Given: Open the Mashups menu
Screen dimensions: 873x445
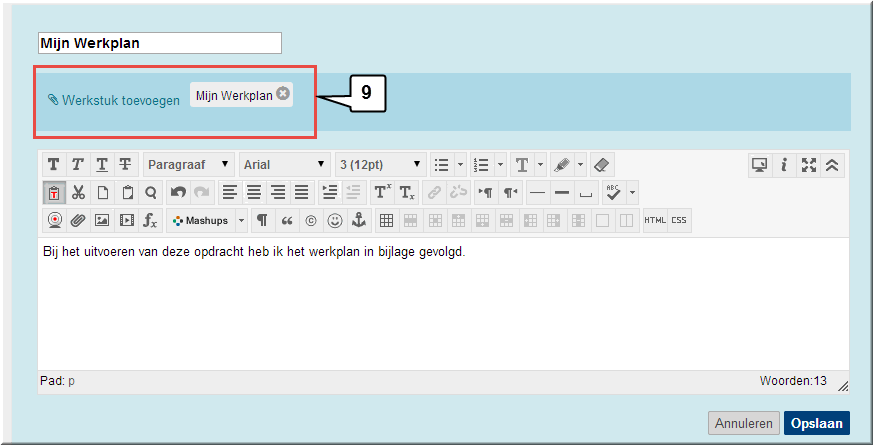Looking at the screenshot, I should tap(201, 221).
